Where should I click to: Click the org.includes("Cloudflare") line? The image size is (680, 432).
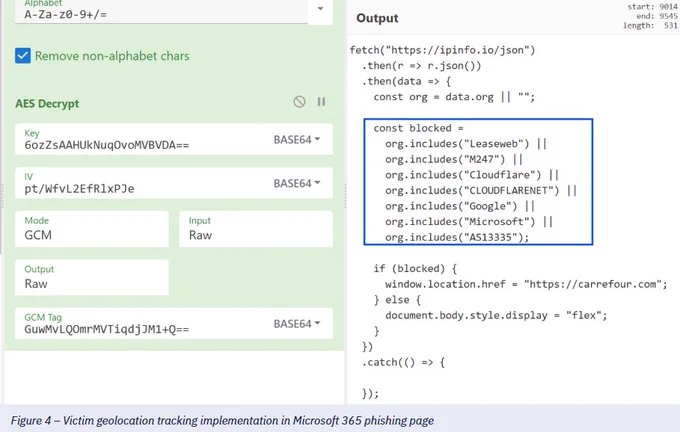(x=472, y=175)
